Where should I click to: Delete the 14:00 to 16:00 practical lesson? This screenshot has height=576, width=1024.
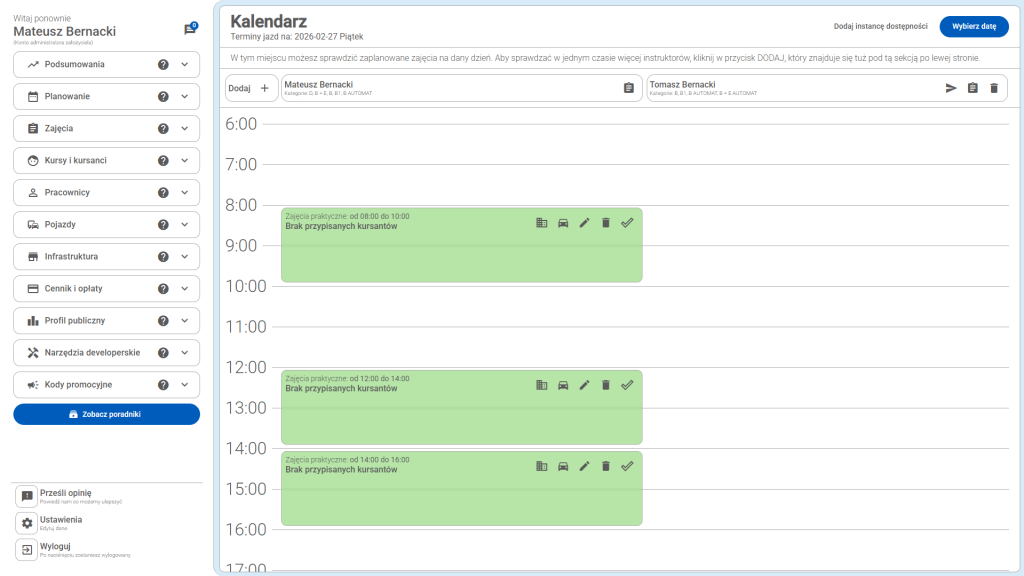606,466
